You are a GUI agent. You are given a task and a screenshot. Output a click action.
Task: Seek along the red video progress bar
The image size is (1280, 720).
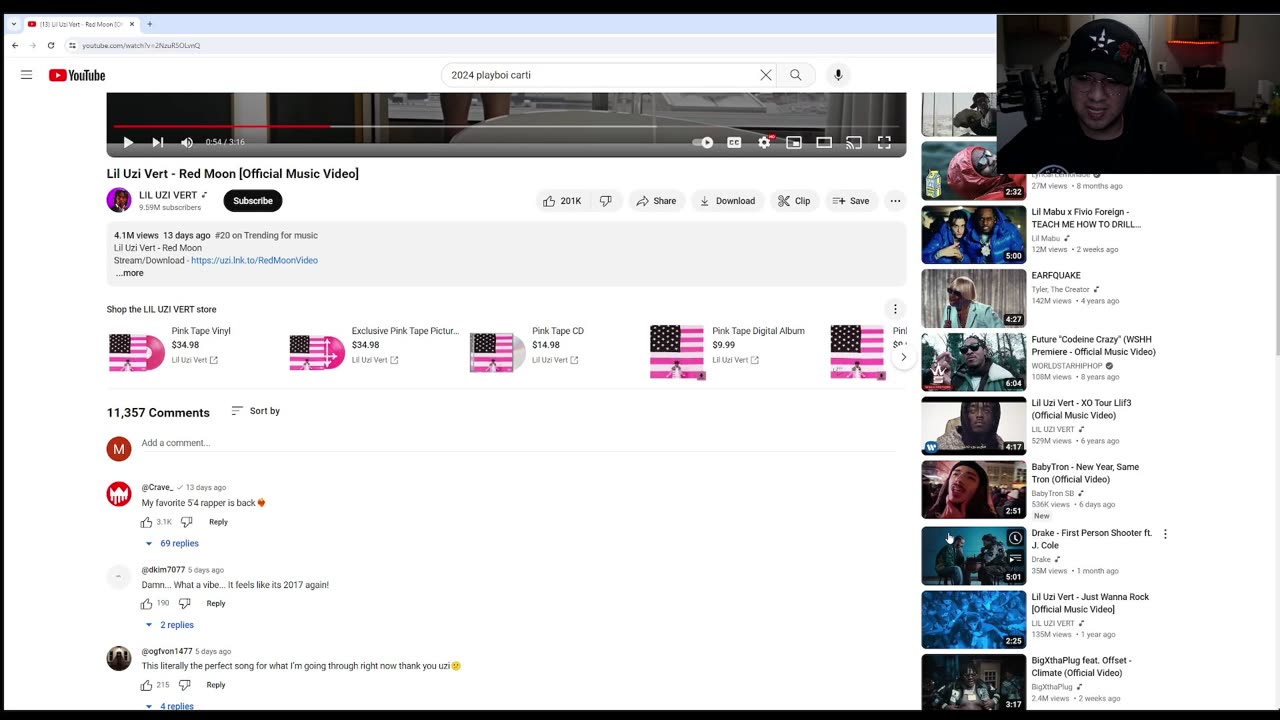click(x=506, y=126)
